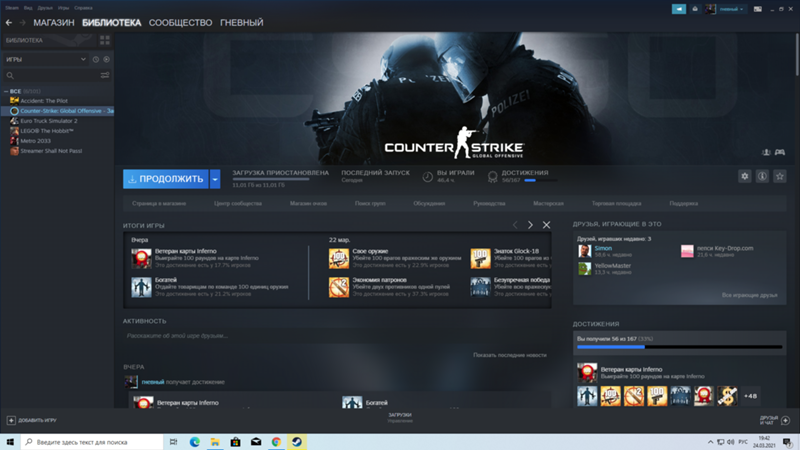Screen dimensions: 800x450
Task: Select Accident: The Pilot game
Action: click(x=44, y=101)
